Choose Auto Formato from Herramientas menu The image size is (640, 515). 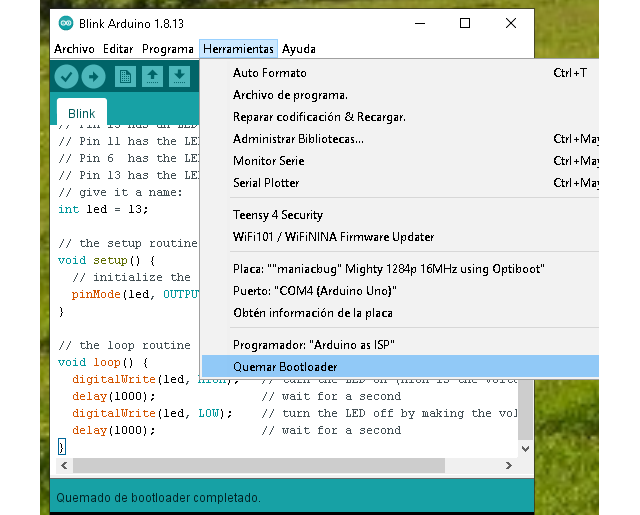click(x=270, y=73)
